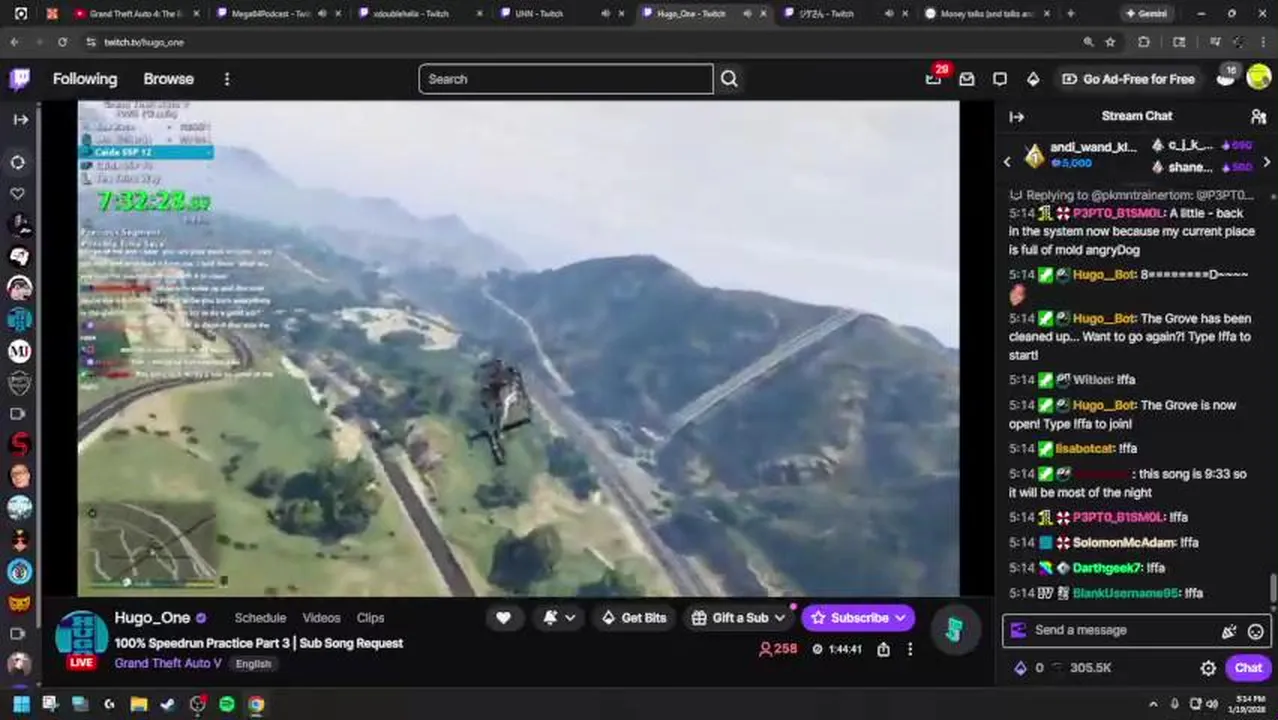Toggle the follow heart button

point(503,618)
